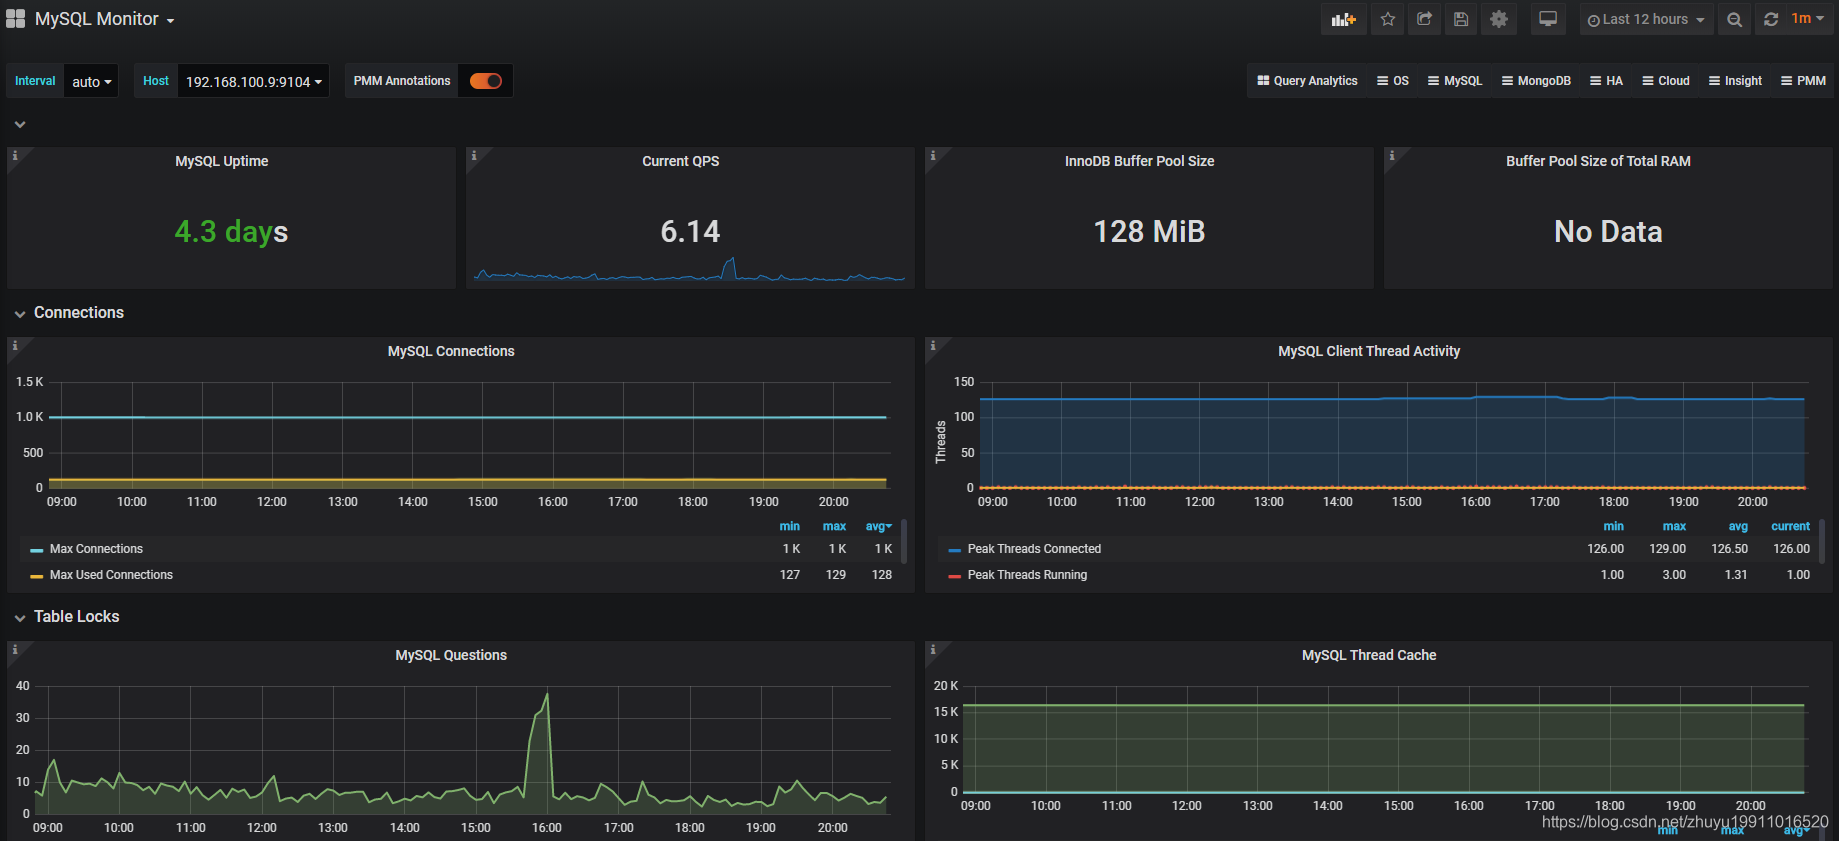1839x841 pixels.
Task: Show info for Current QPS panel
Action: pyautogui.click(x=474, y=155)
